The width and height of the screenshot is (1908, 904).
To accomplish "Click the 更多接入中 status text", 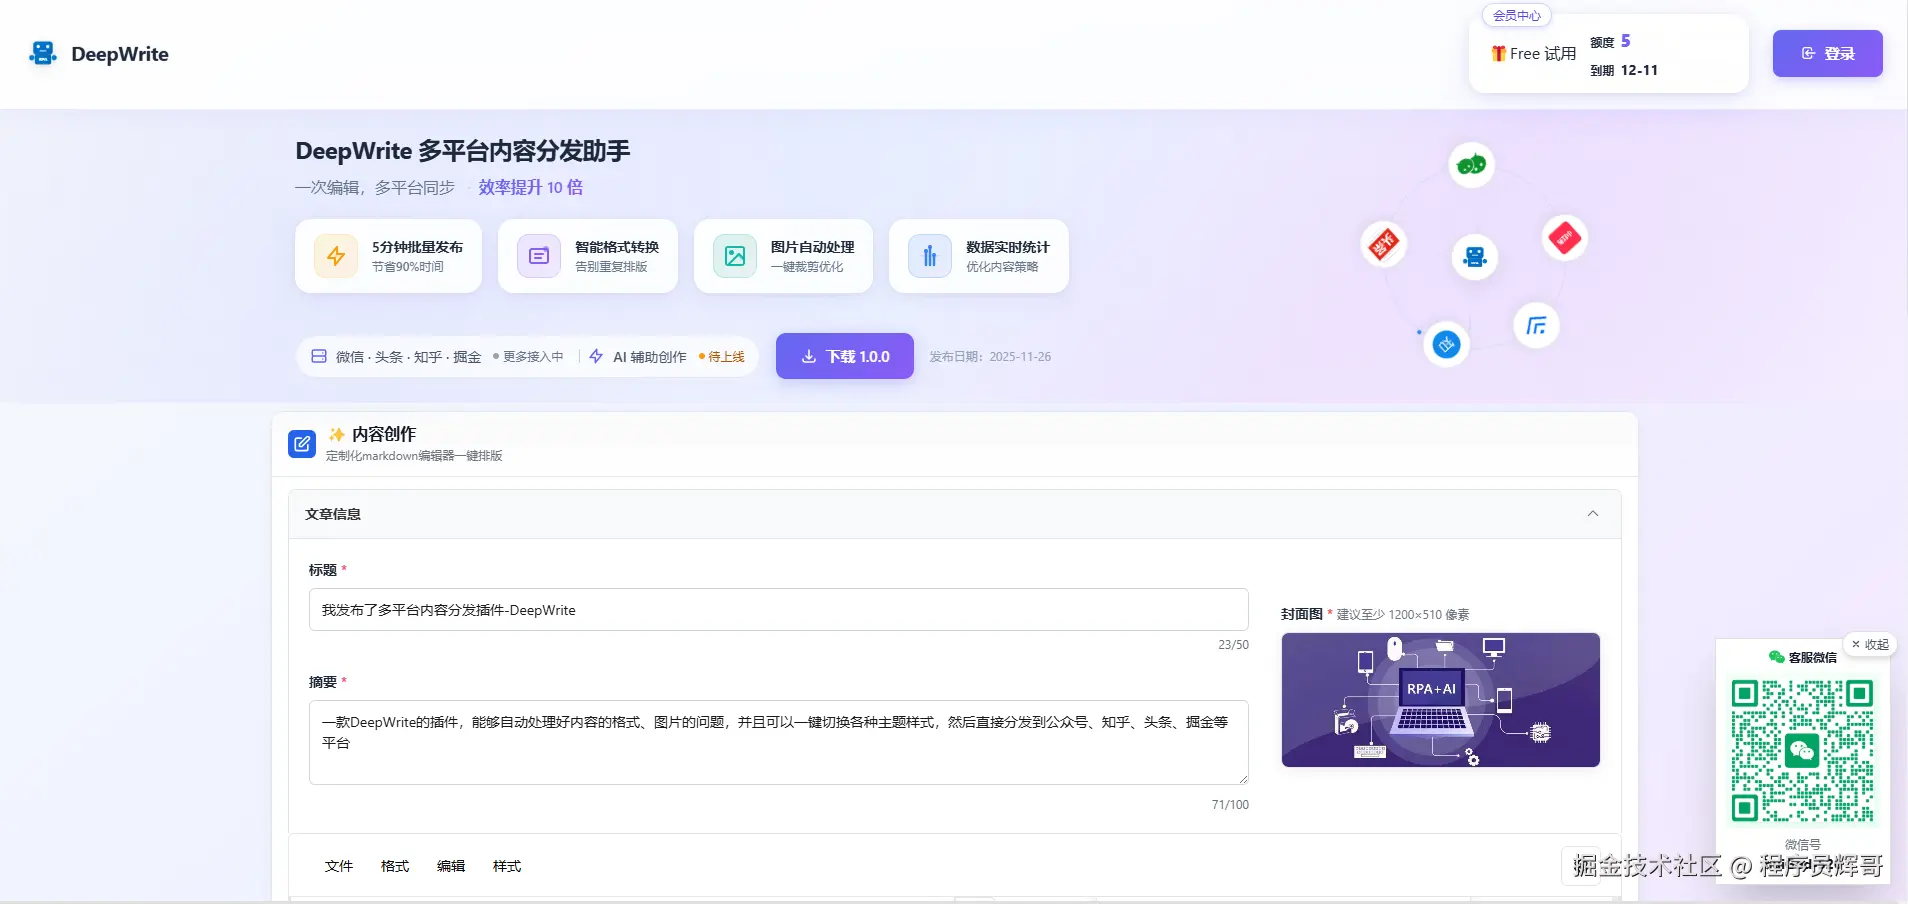I will 533,357.
